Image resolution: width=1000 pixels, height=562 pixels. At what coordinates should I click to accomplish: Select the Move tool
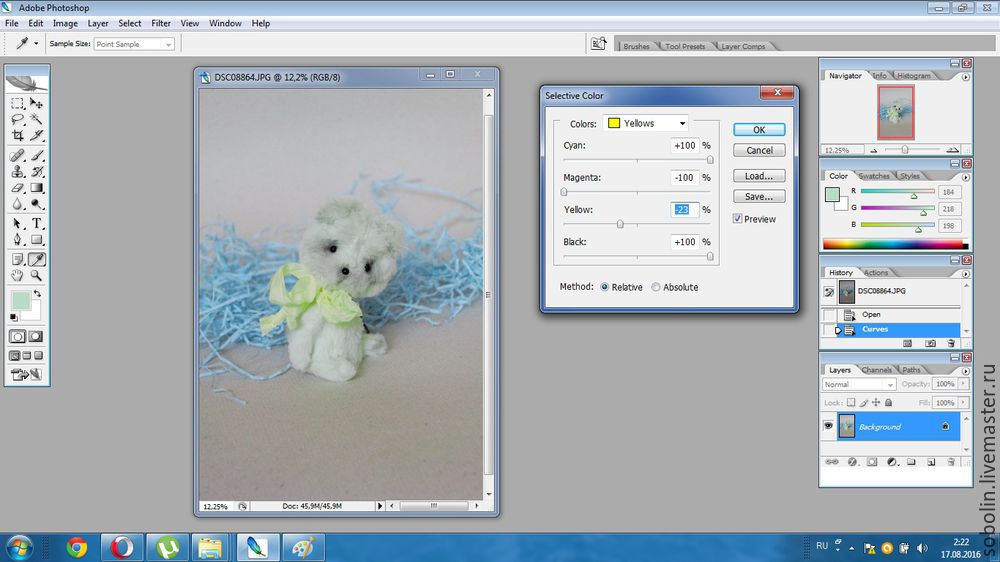pos(37,103)
